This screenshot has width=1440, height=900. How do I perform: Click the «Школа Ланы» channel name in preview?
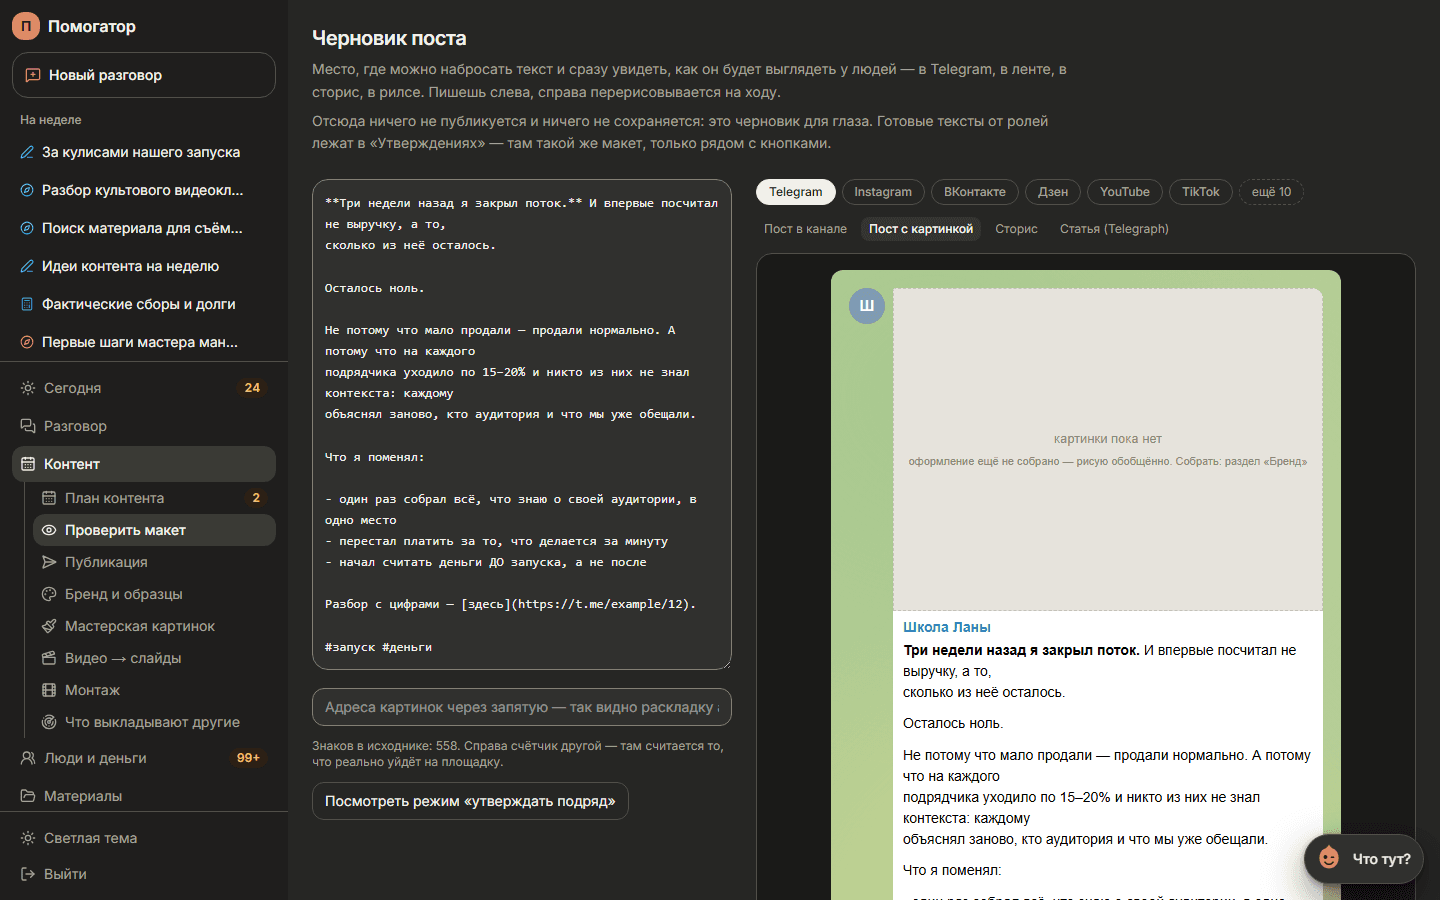click(947, 627)
